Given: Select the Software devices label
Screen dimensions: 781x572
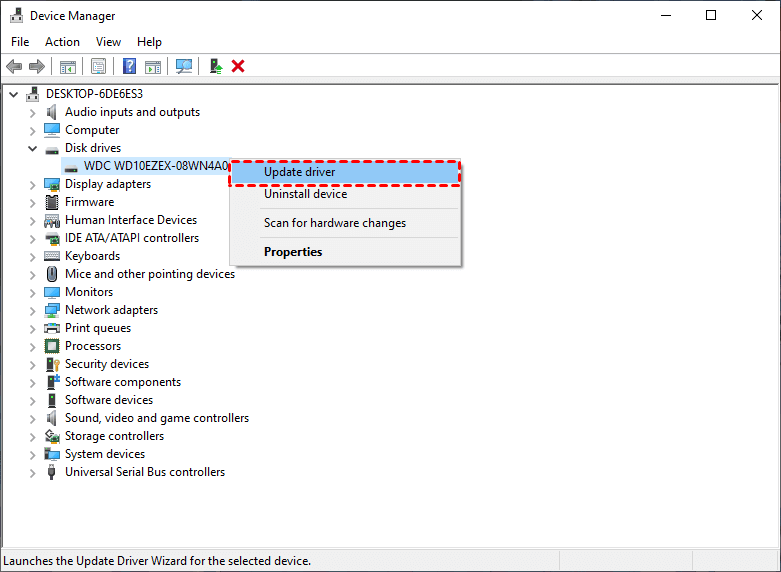Looking at the screenshot, I should (x=109, y=400).
